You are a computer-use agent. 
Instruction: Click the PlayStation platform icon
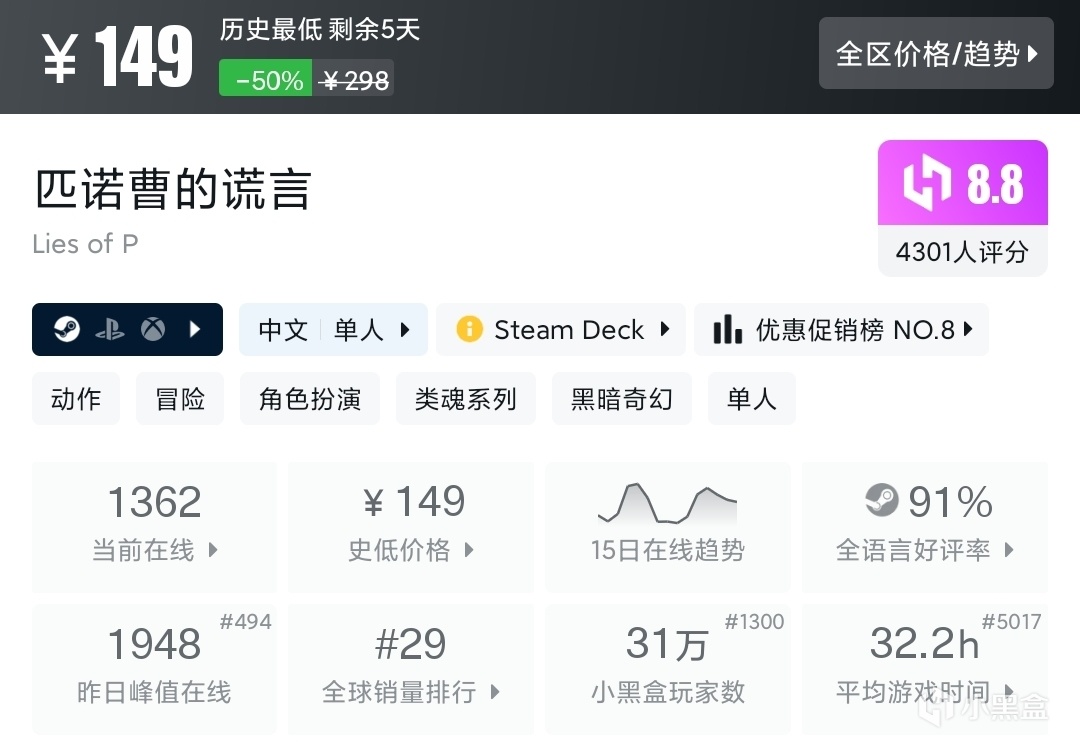coord(110,329)
